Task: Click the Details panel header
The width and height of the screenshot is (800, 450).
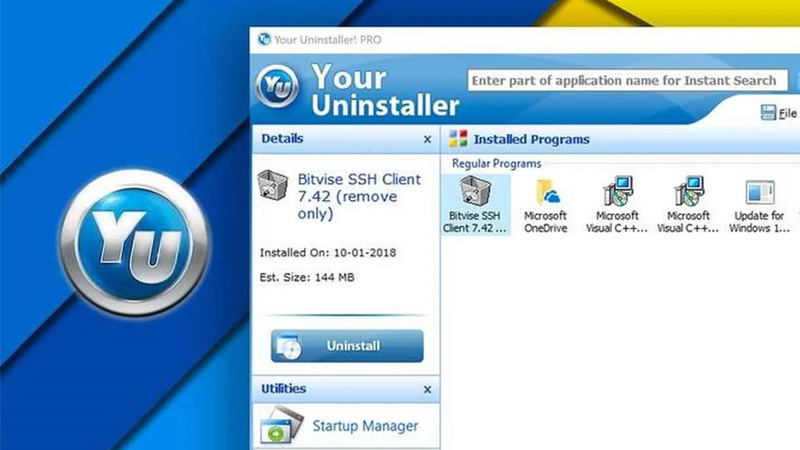Action: [x=346, y=139]
